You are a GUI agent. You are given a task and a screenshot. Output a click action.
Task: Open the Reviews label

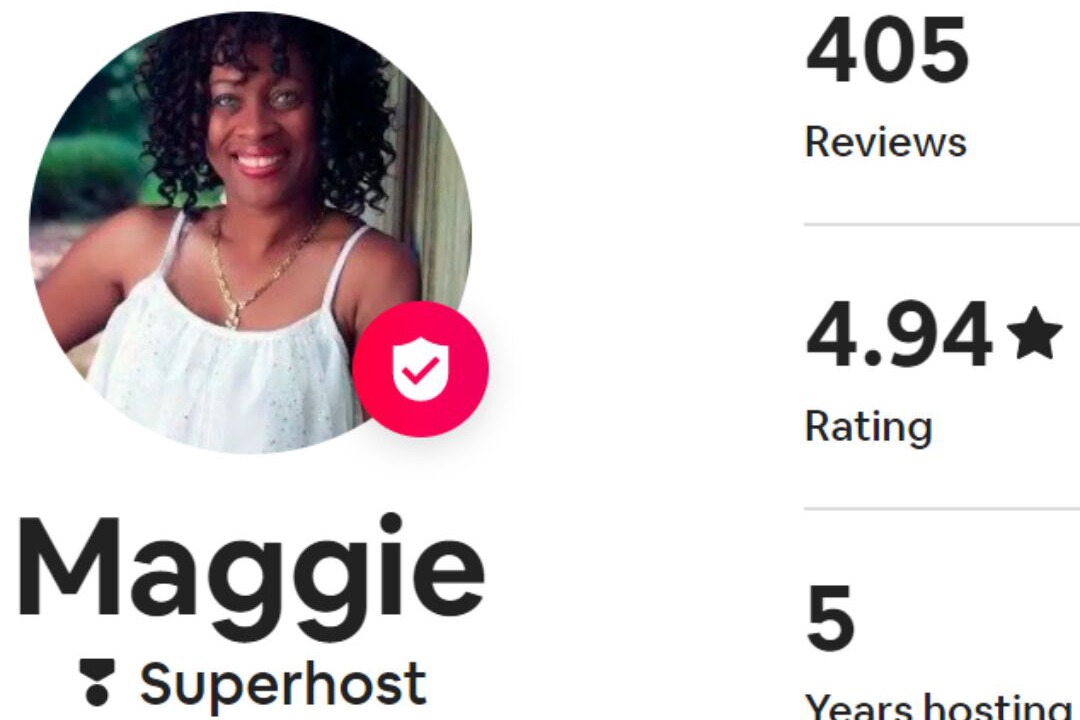tap(886, 142)
